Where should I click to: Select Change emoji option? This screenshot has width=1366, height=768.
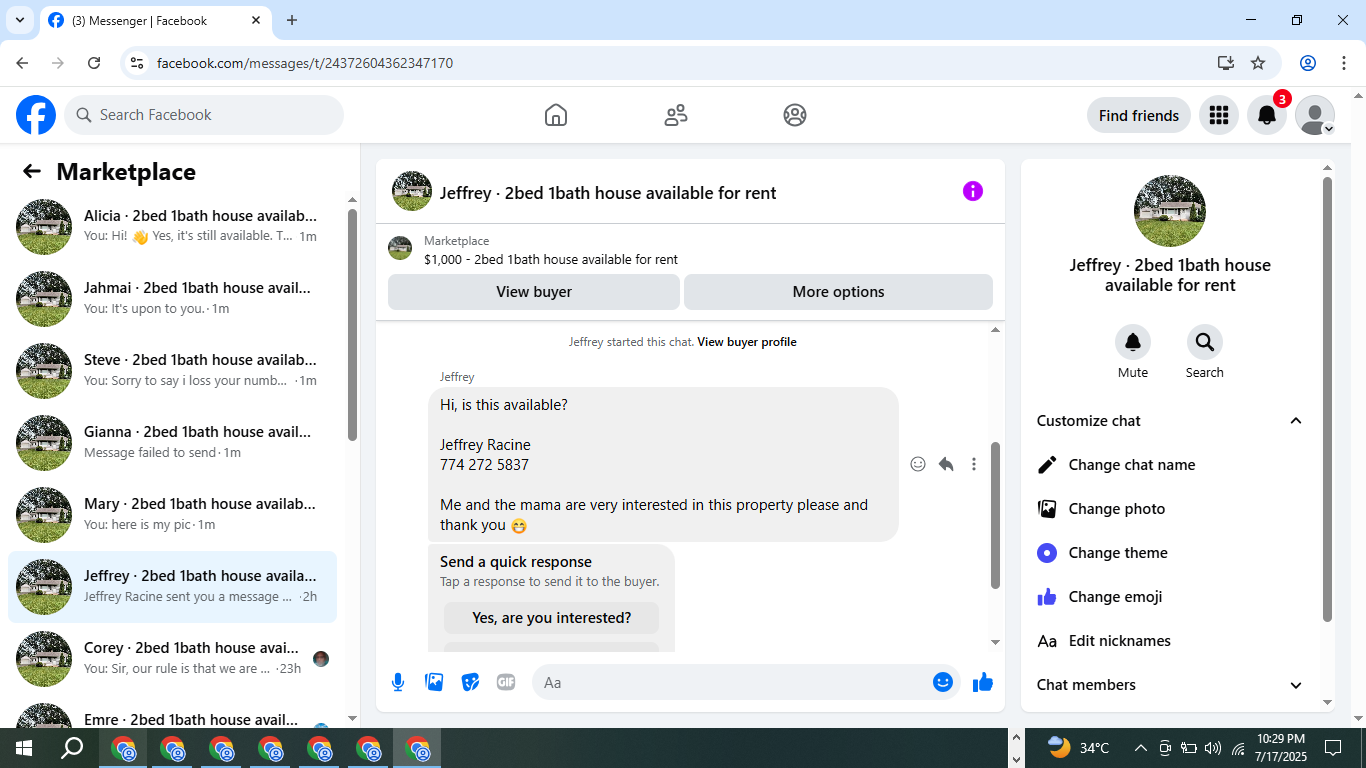click(x=1170, y=597)
